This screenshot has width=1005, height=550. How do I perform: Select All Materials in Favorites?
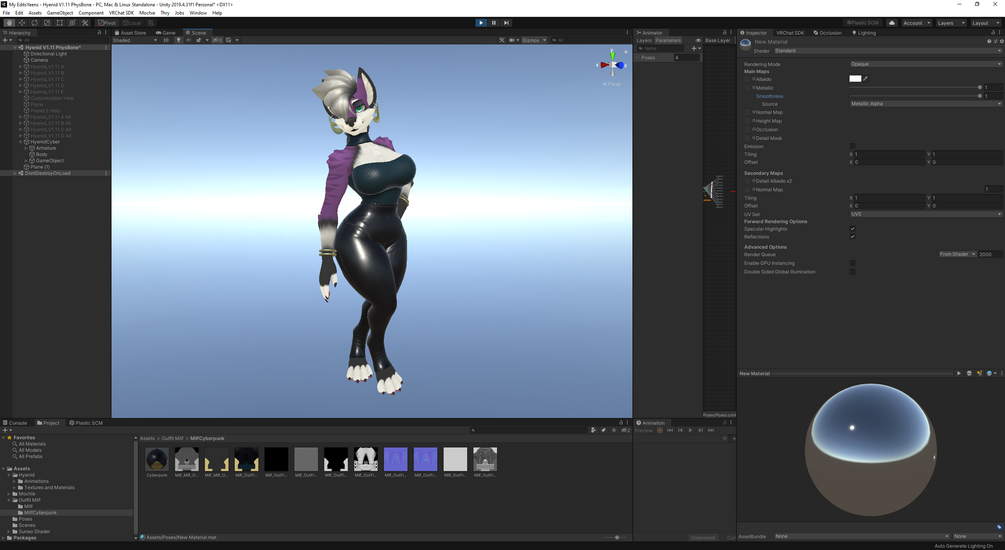click(x=32, y=444)
